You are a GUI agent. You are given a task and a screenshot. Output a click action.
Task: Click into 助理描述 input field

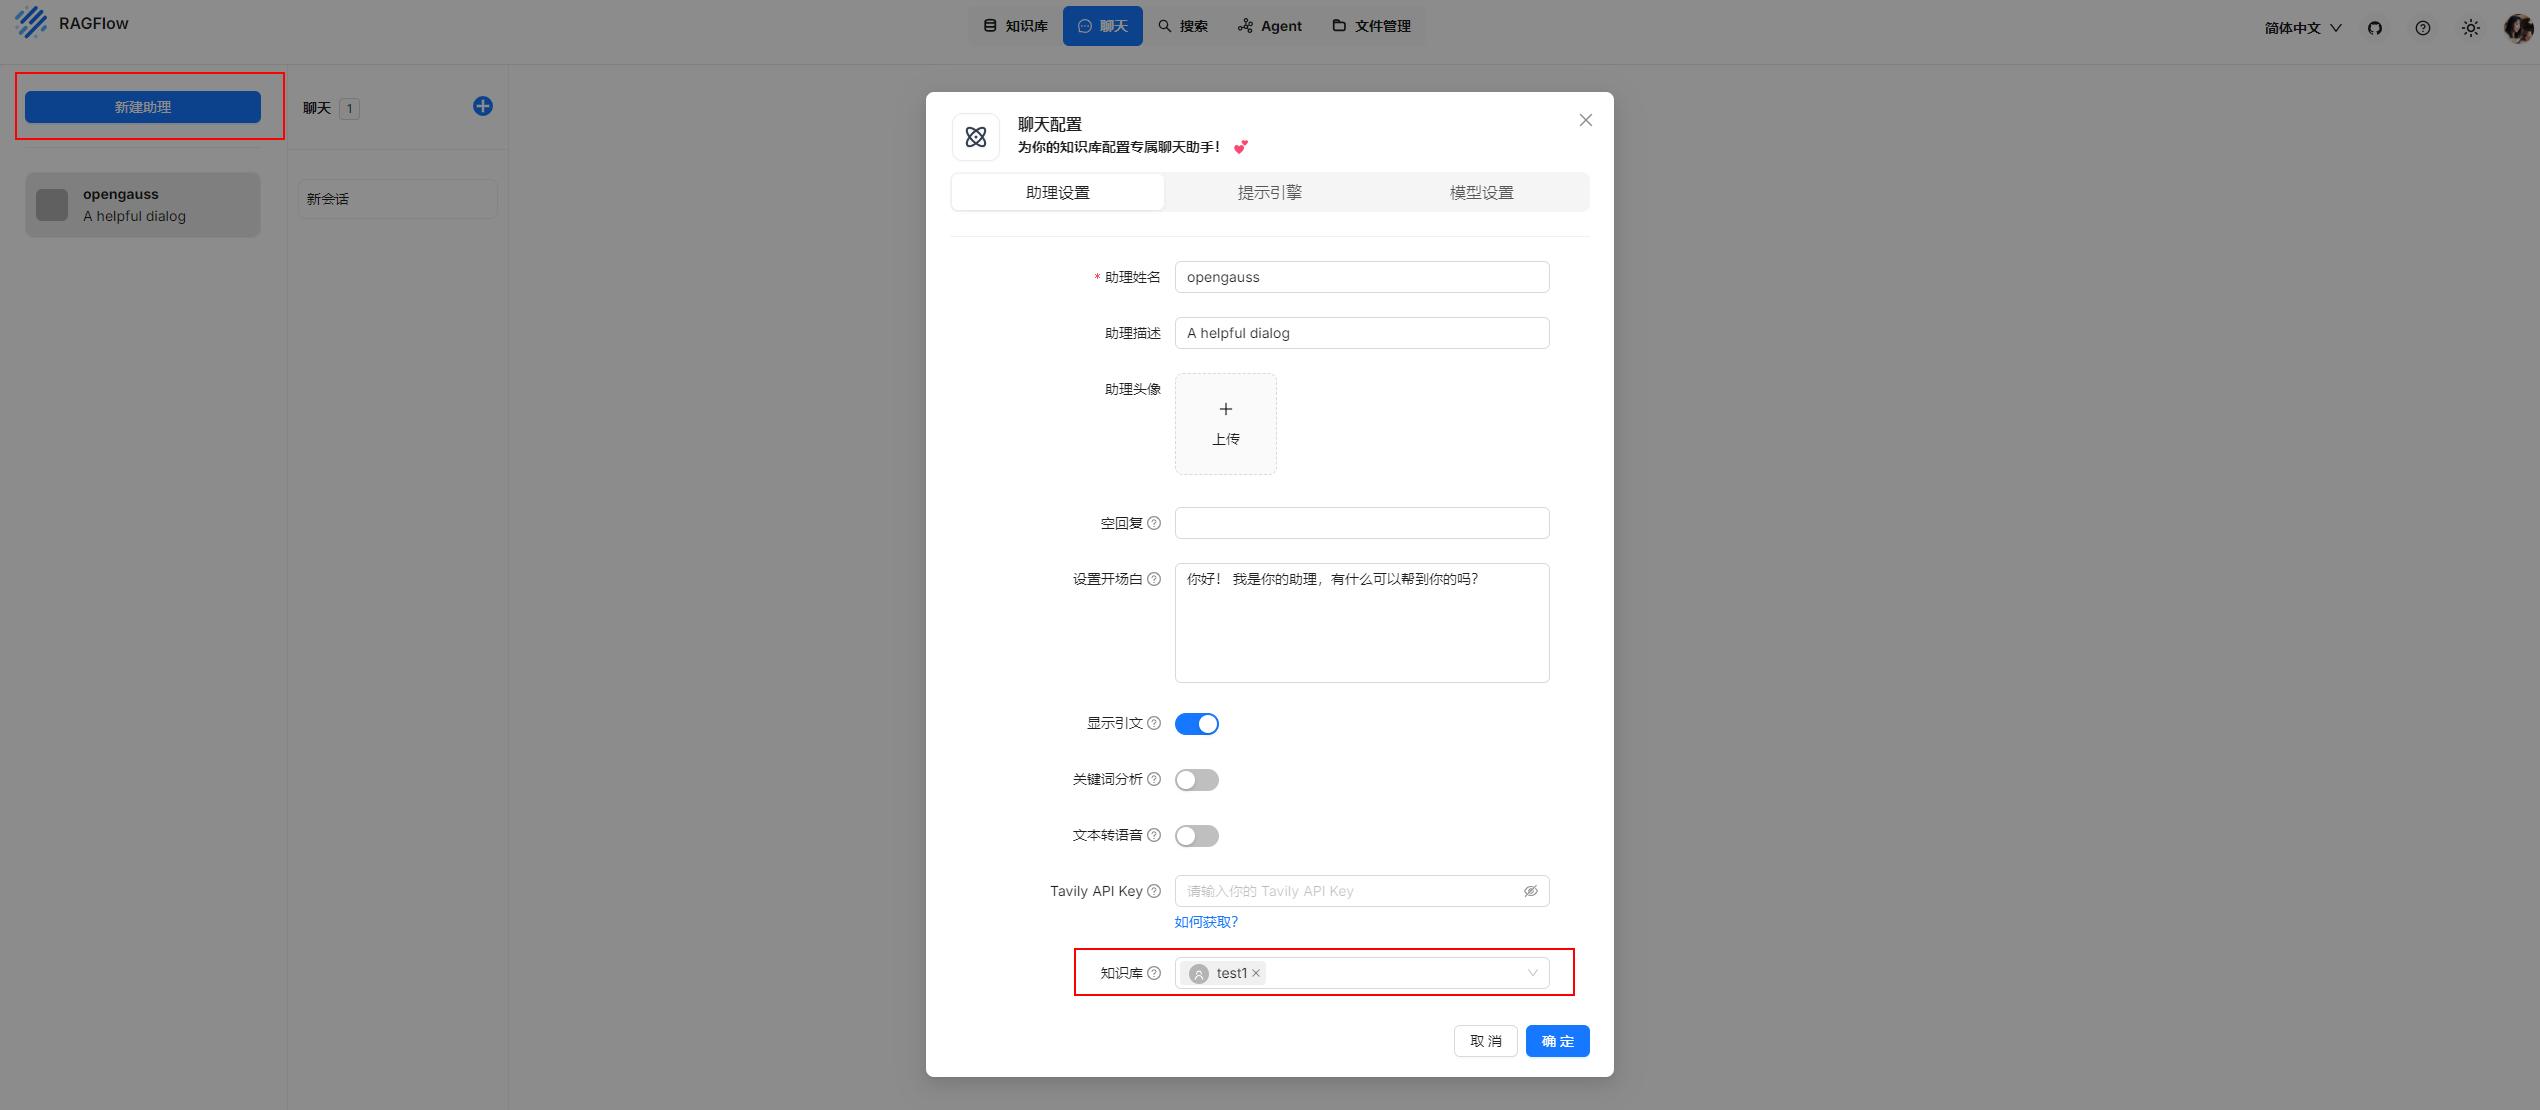pos(1362,333)
